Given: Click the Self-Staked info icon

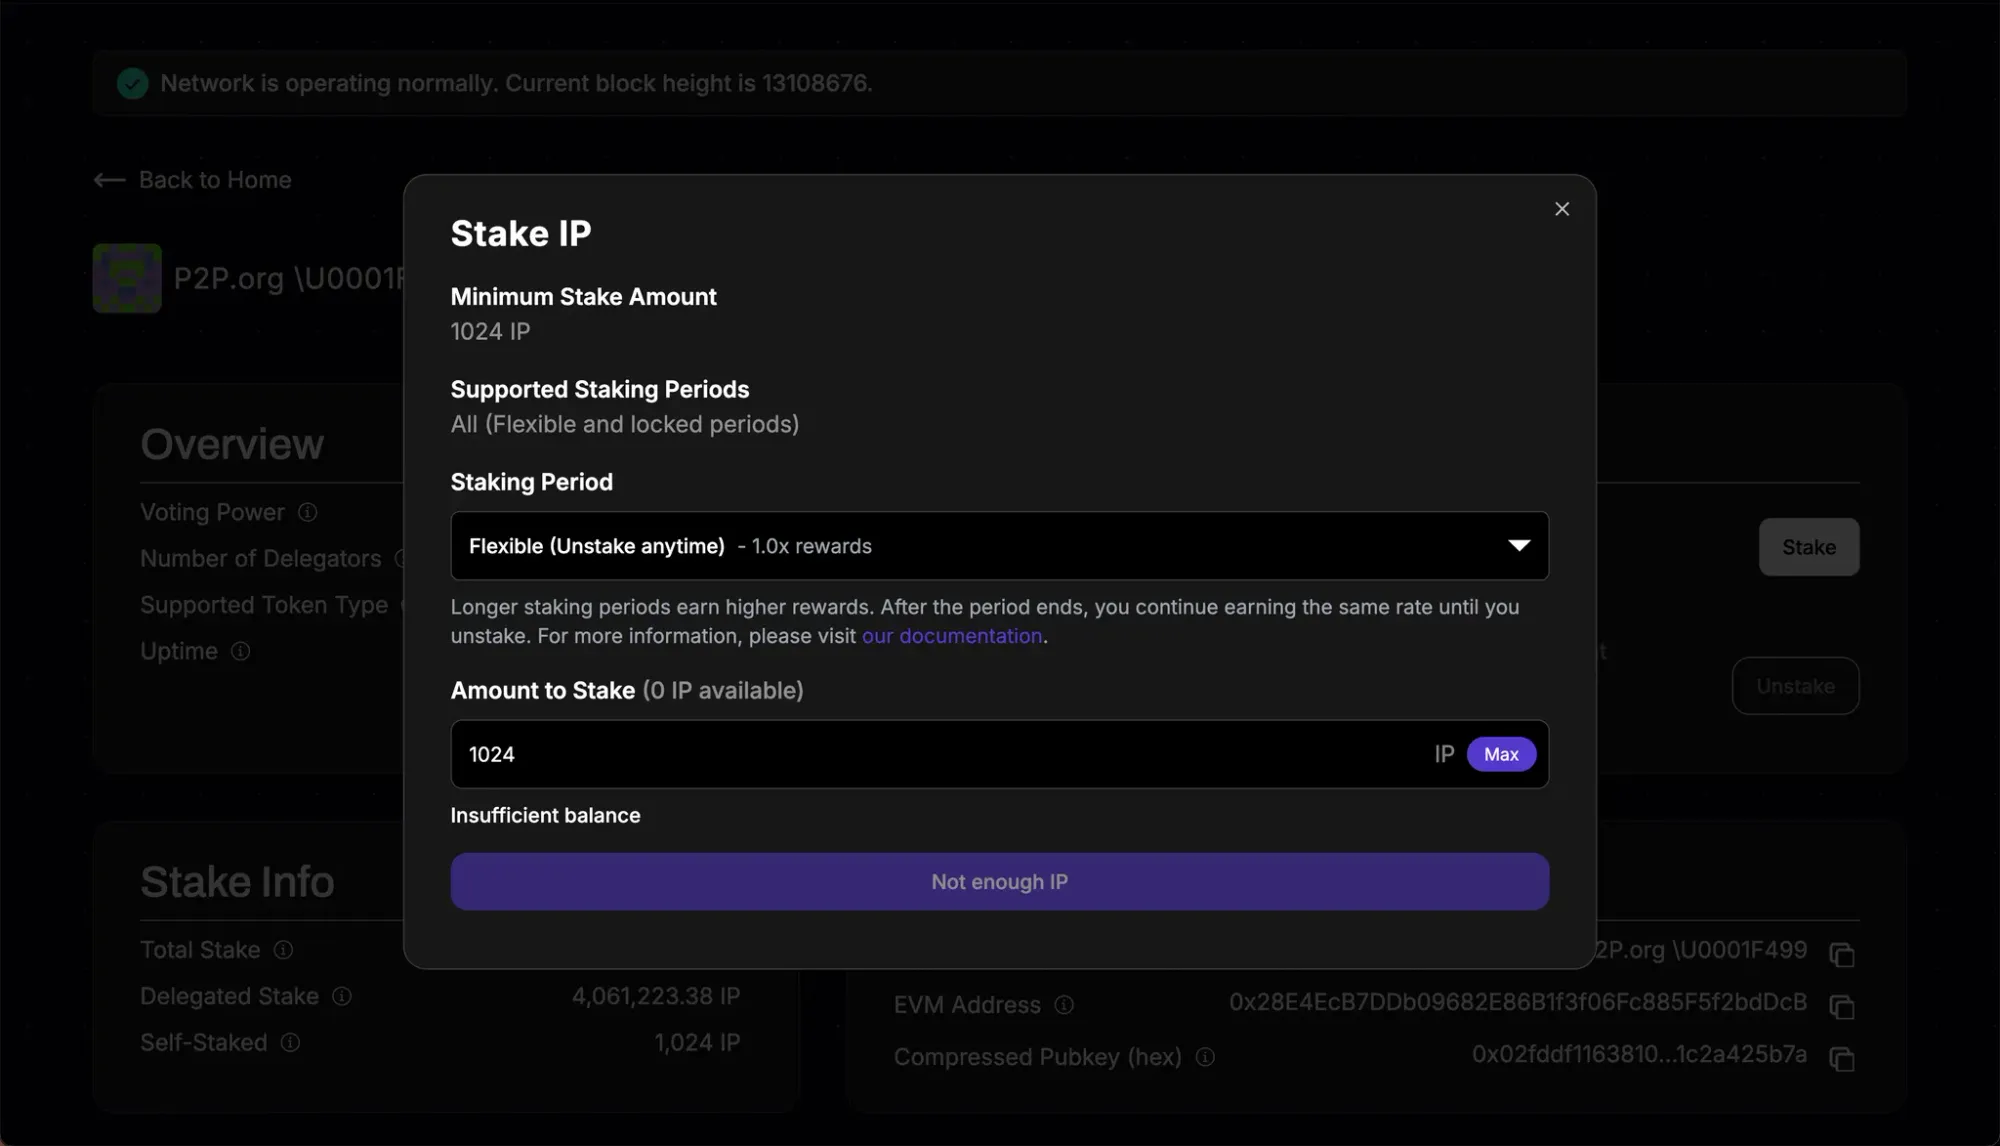Looking at the screenshot, I should [x=291, y=1042].
